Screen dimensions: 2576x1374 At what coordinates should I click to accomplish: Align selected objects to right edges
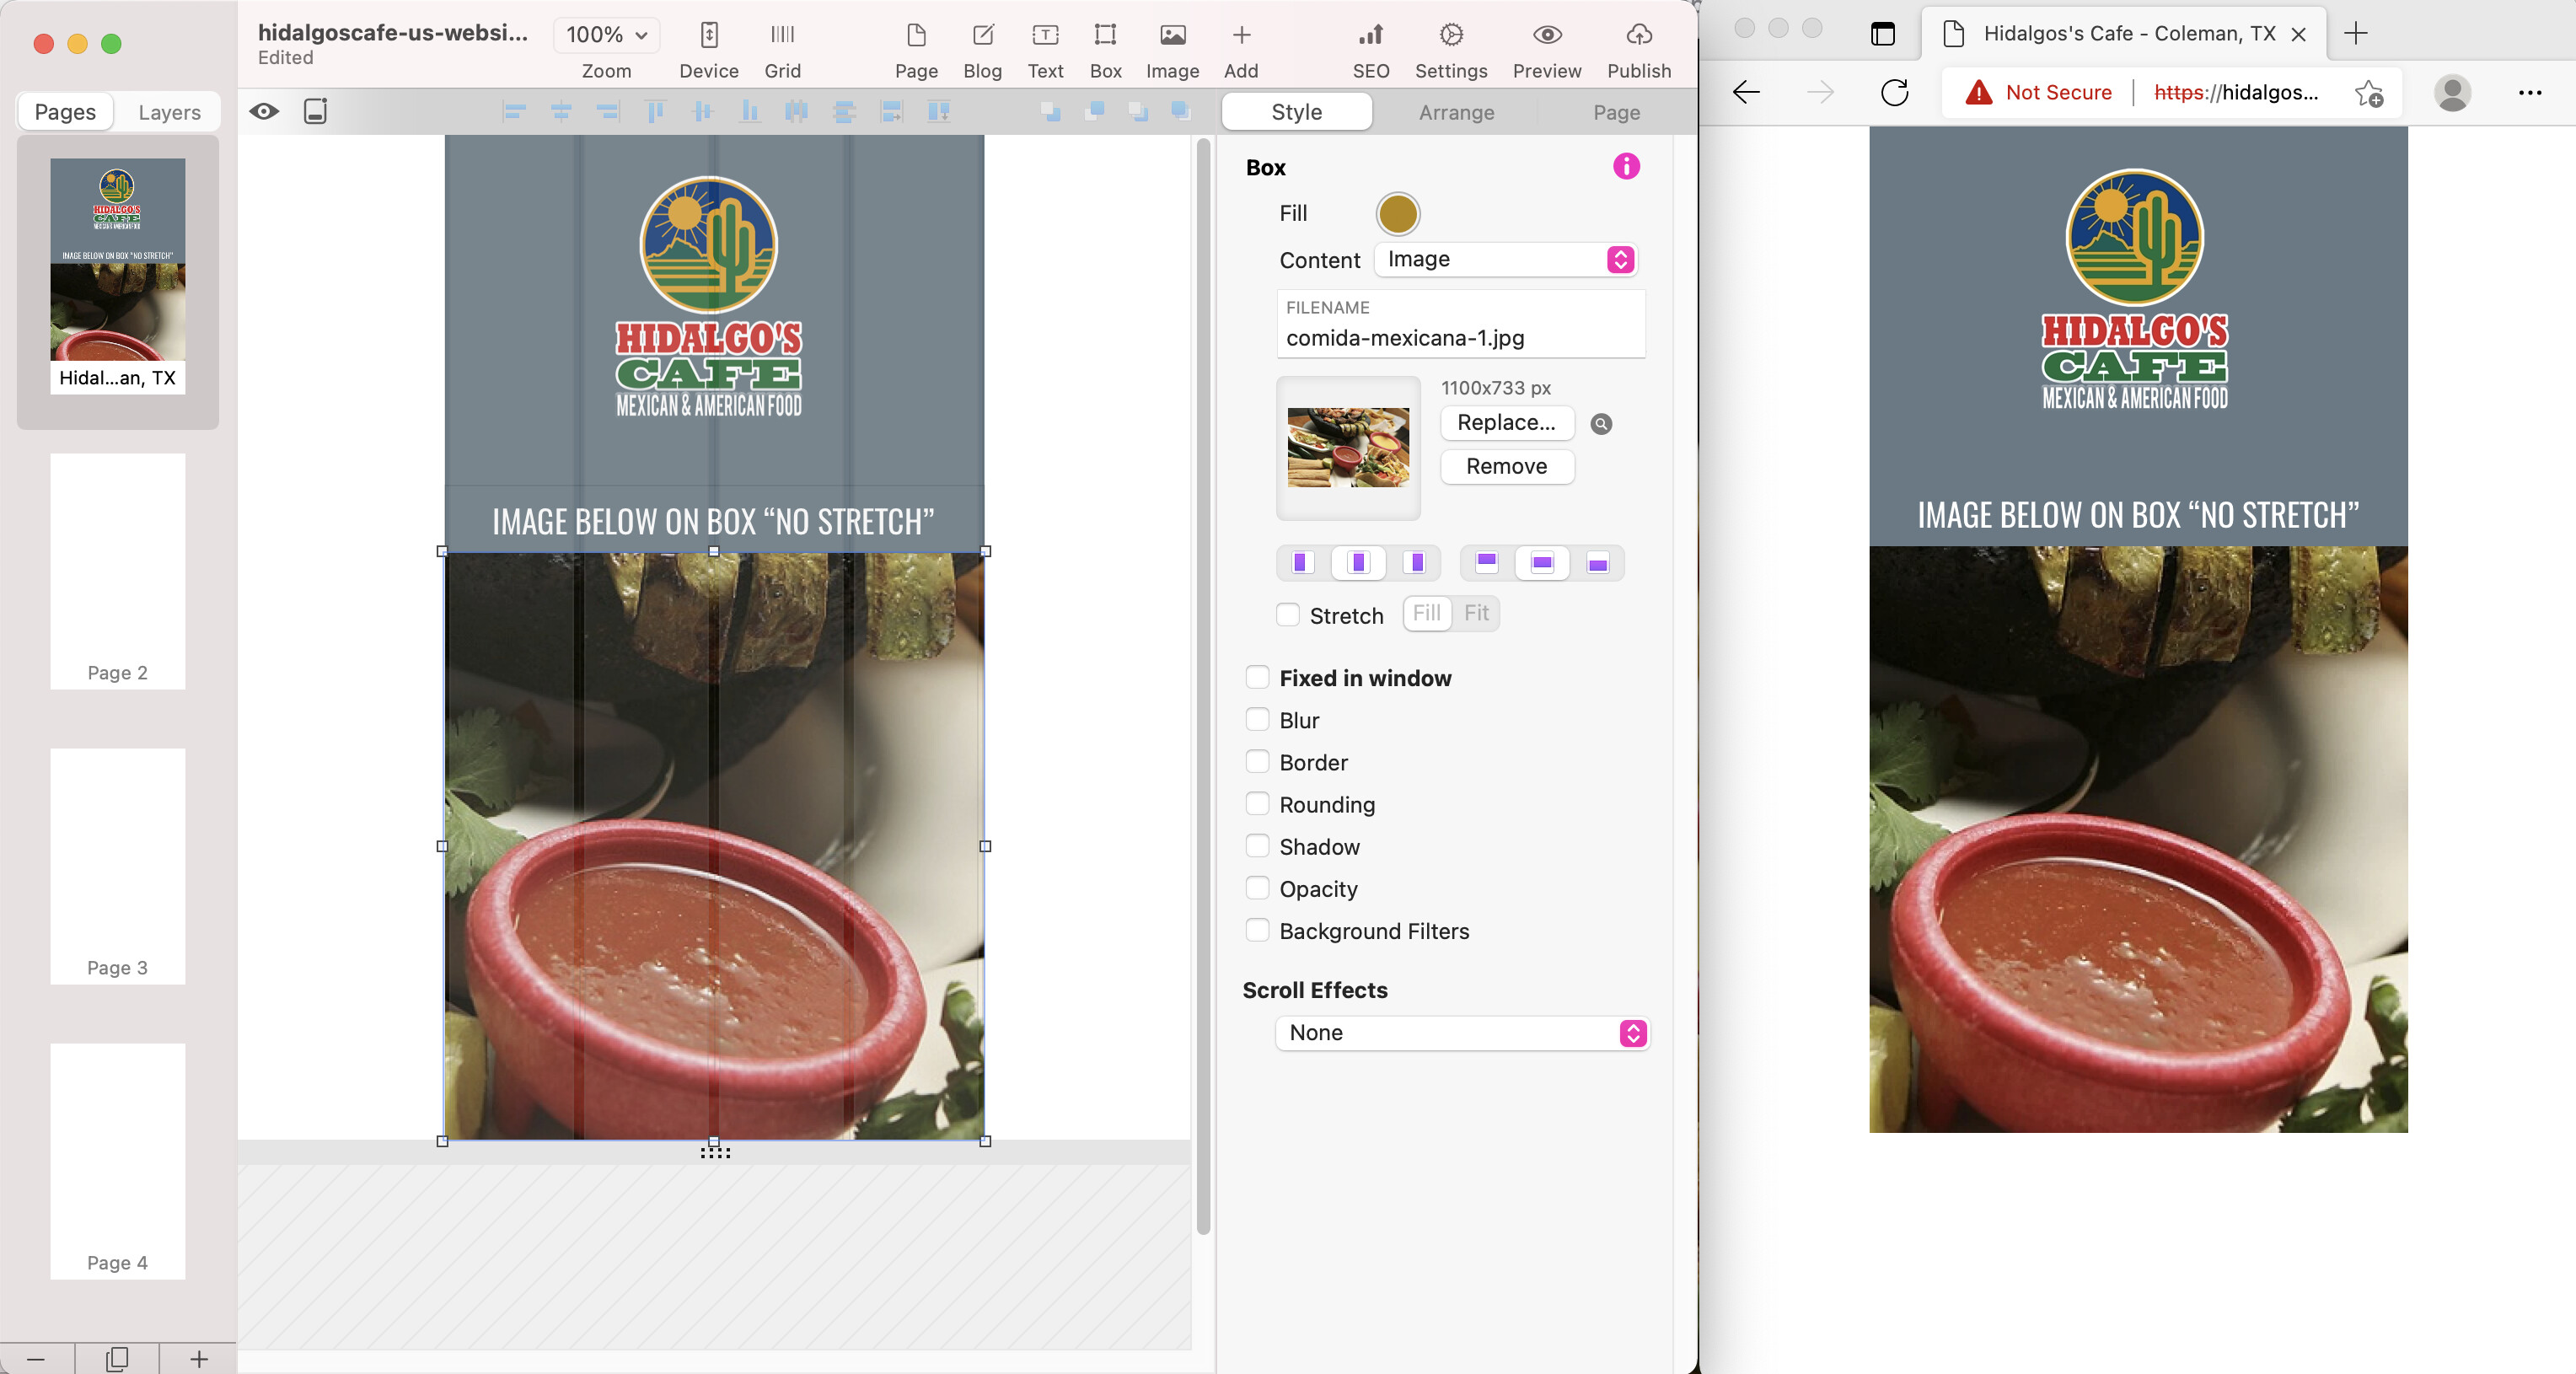coord(608,112)
